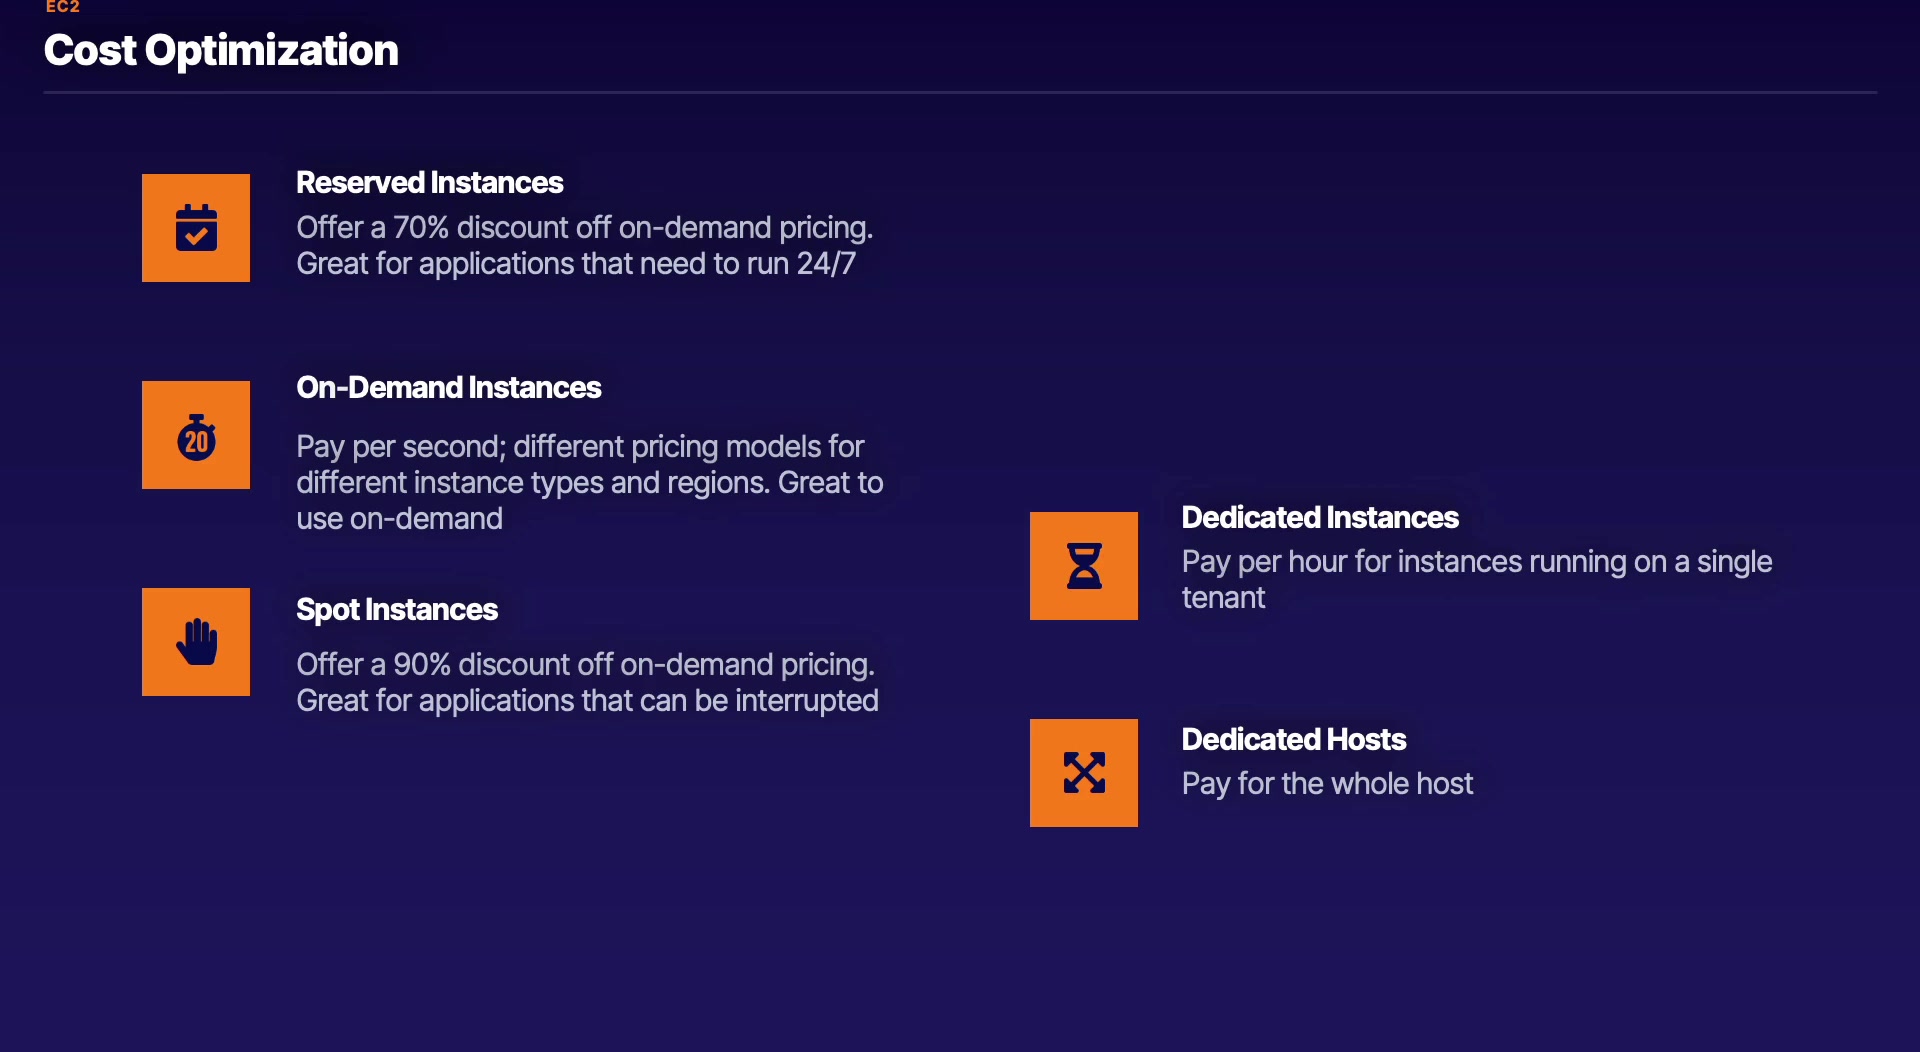This screenshot has height=1052, width=1920.
Task: Click the raised hand icon for Spot Instances
Action: click(196, 642)
